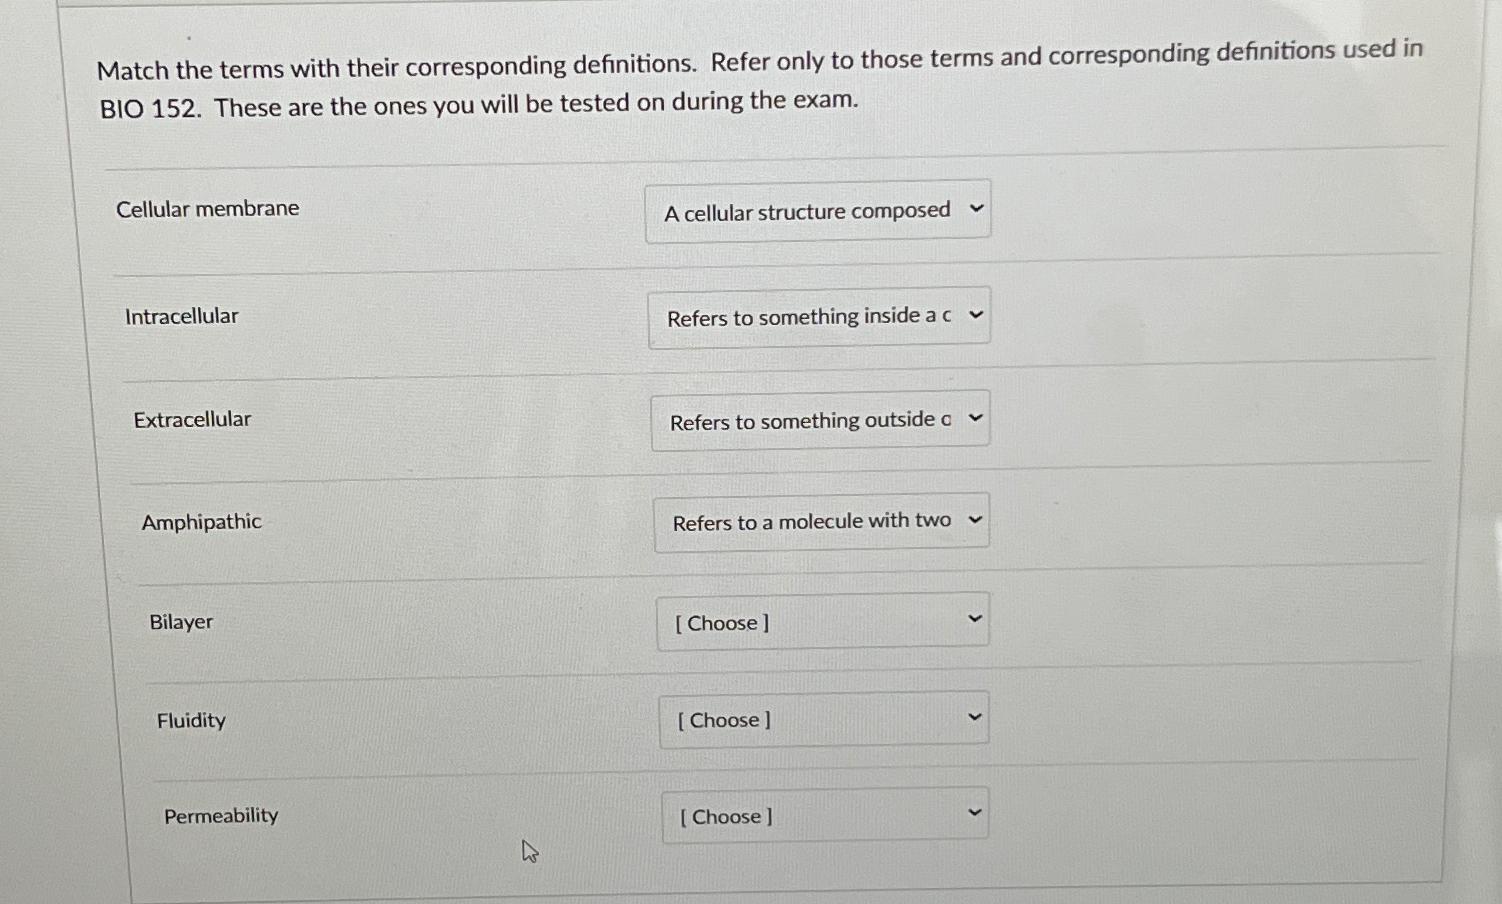This screenshot has height=904, width=1502.
Task: Open the Intracellular definition dropdown
Action: tap(818, 316)
